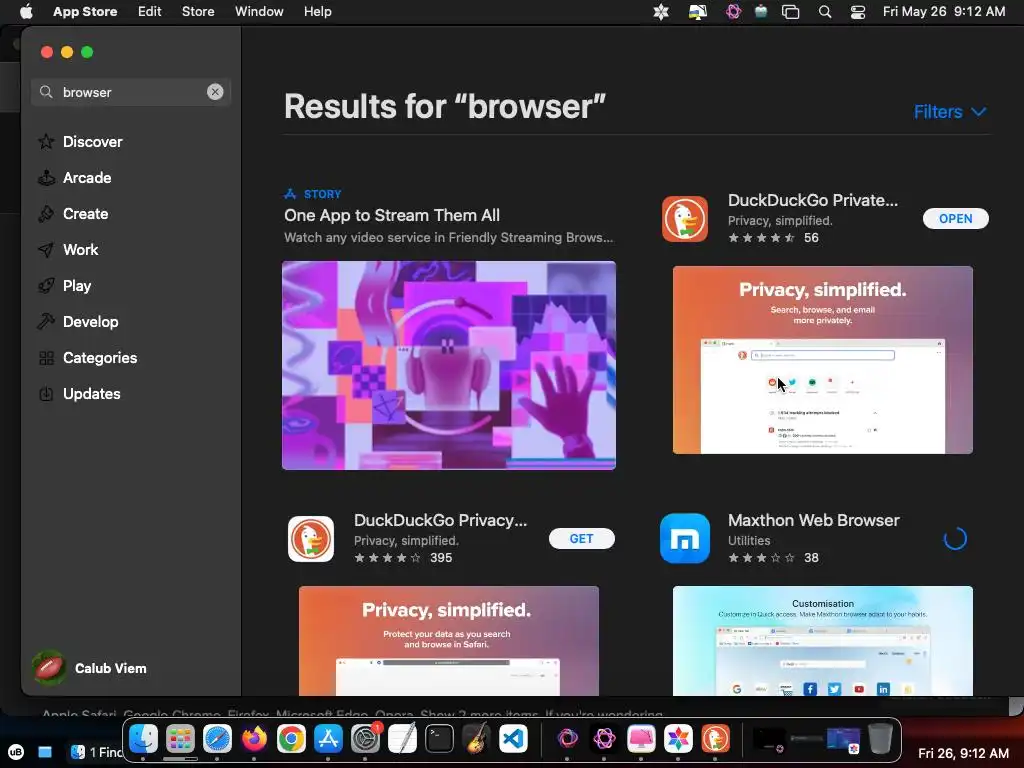This screenshot has width=1024, height=768.
Task: Click GET for DuckDuckGo Privacy
Action: (x=581, y=539)
